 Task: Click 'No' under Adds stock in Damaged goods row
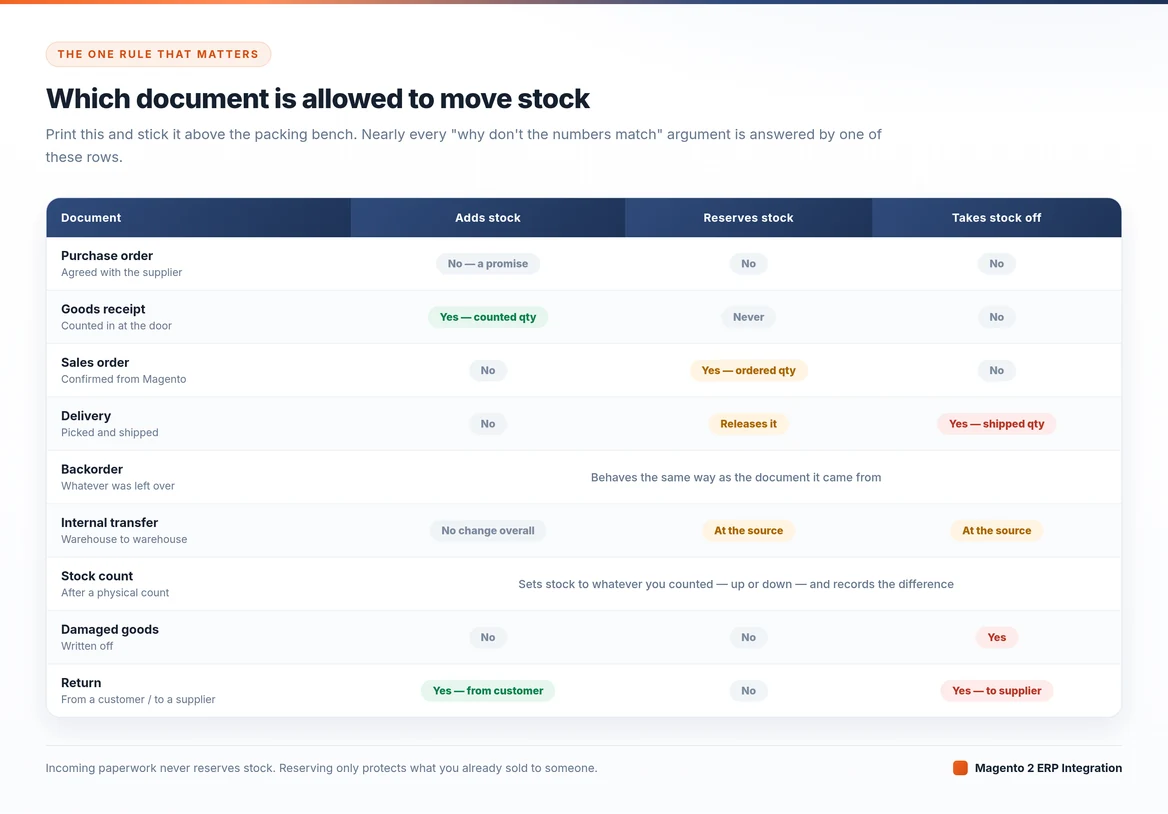coord(488,637)
